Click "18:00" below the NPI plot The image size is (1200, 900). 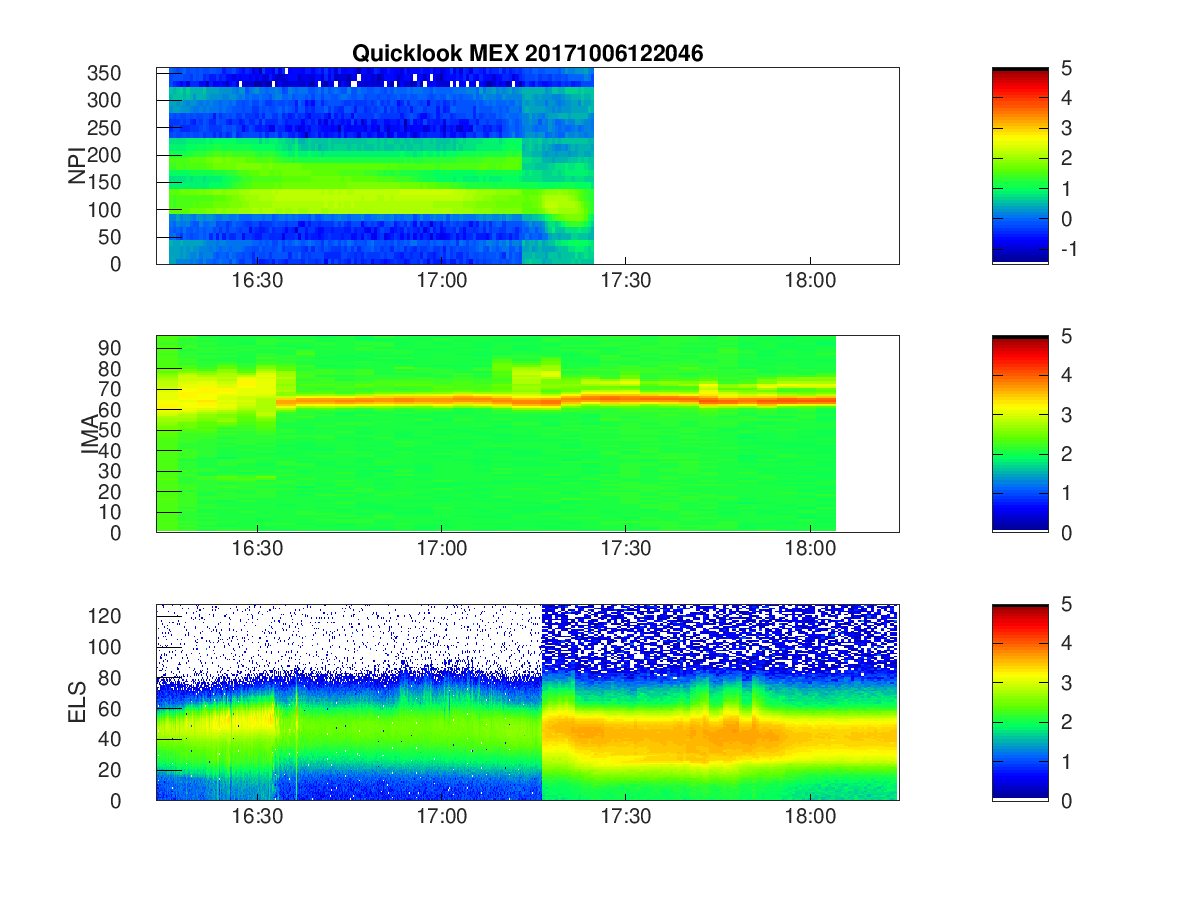point(810,282)
